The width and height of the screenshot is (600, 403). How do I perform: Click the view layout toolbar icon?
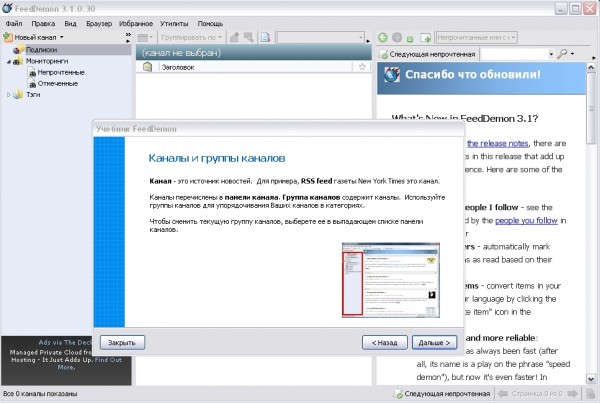[x=143, y=38]
